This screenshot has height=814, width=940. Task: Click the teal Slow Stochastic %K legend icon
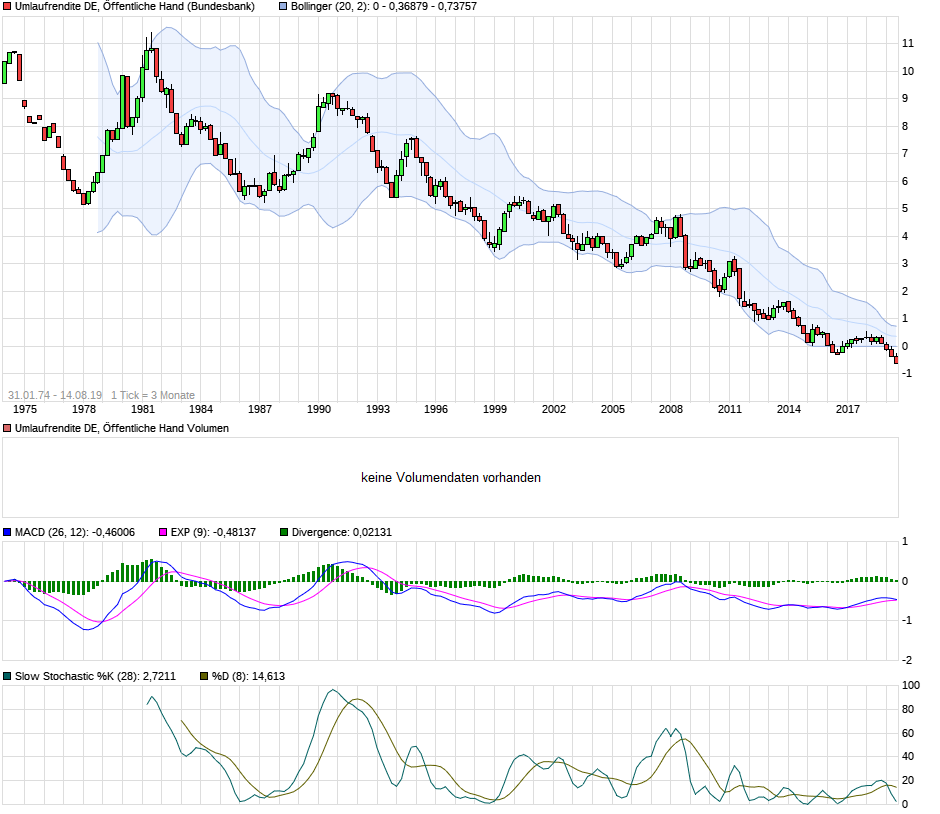pos(6,676)
